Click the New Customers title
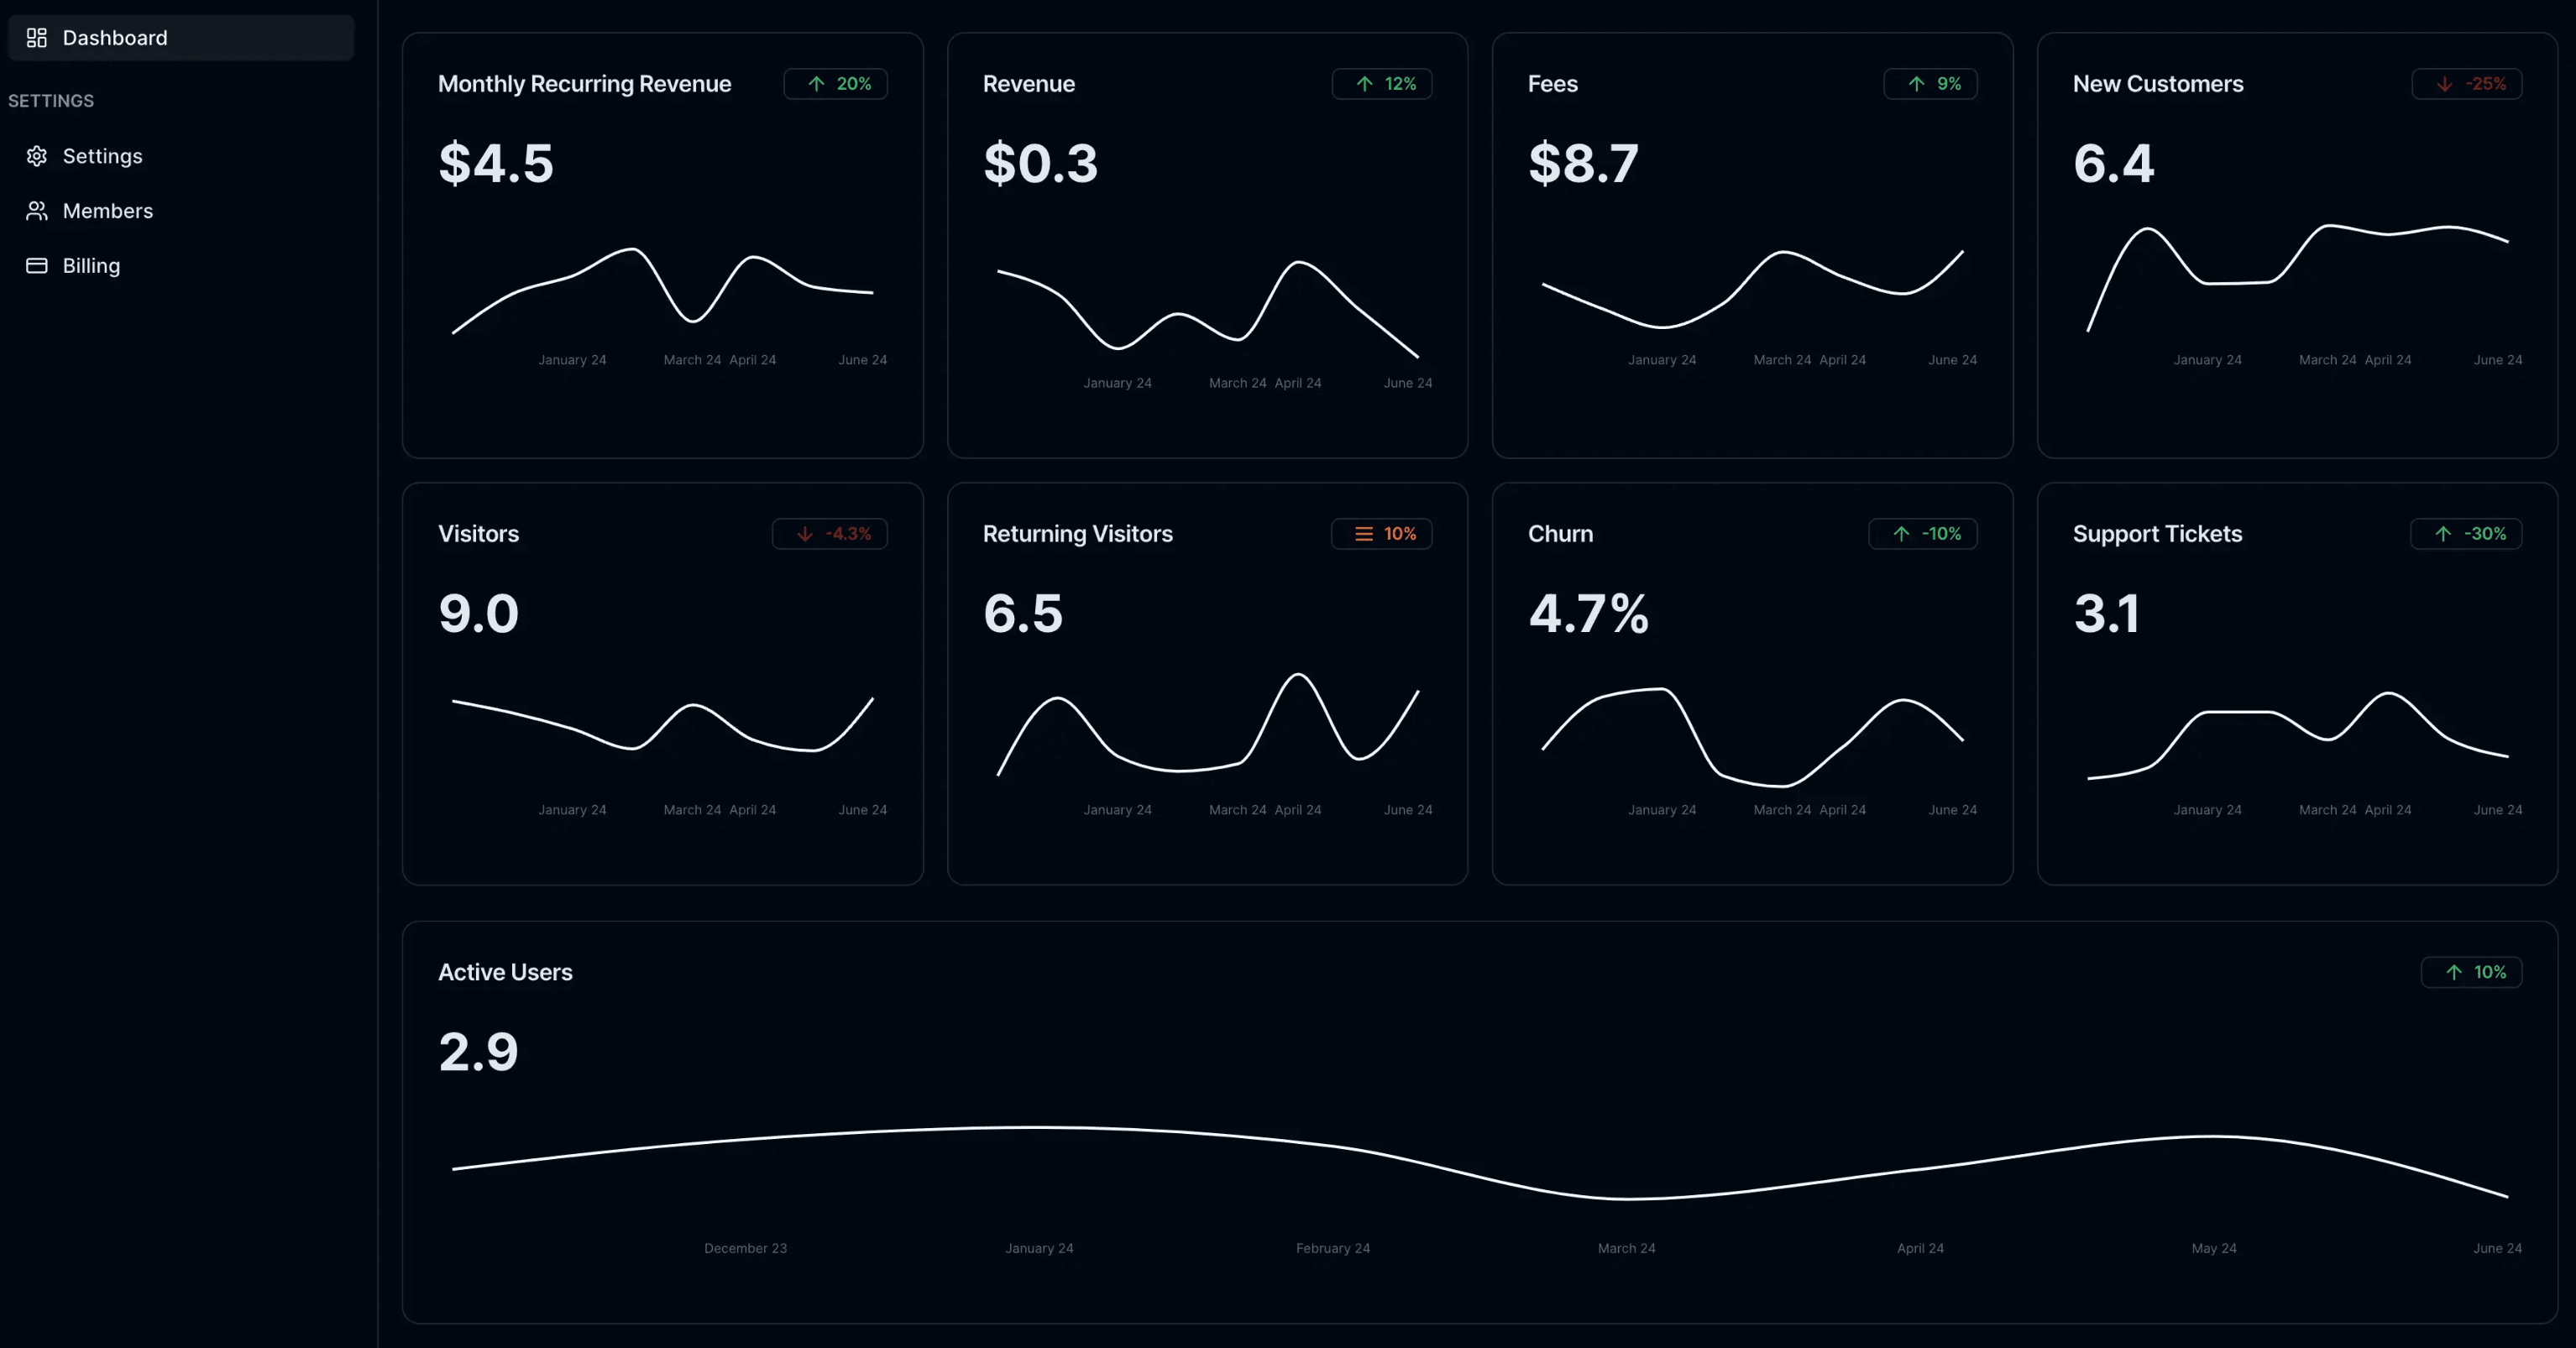This screenshot has width=2576, height=1348. tap(2158, 84)
